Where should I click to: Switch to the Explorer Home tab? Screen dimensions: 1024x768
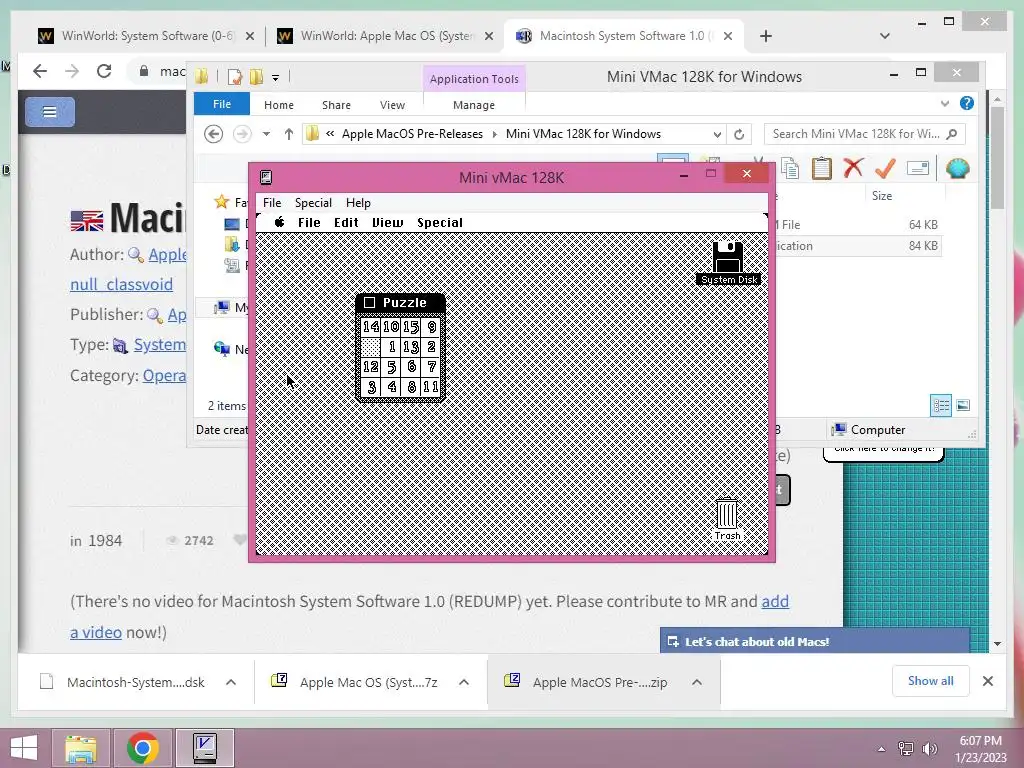pyautogui.click(x=279, y=104)
